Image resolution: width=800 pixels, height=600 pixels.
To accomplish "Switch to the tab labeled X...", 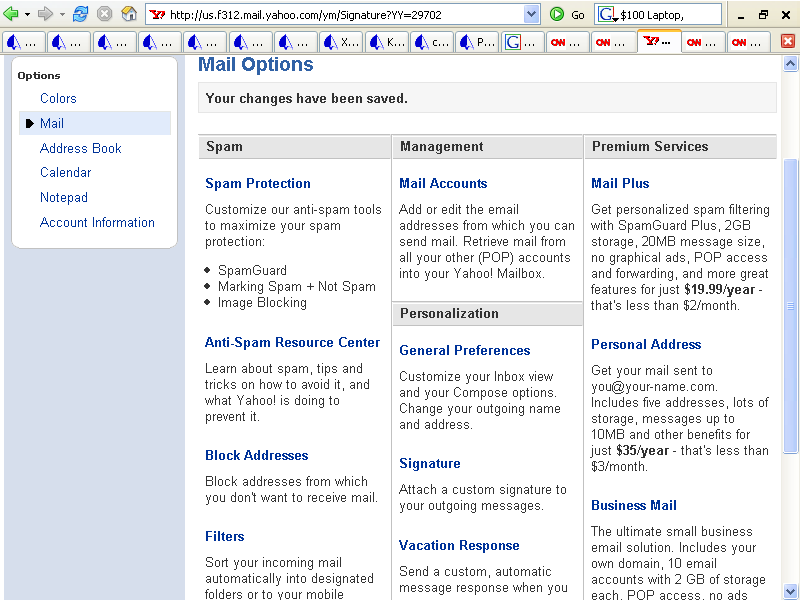I will 341,42.
